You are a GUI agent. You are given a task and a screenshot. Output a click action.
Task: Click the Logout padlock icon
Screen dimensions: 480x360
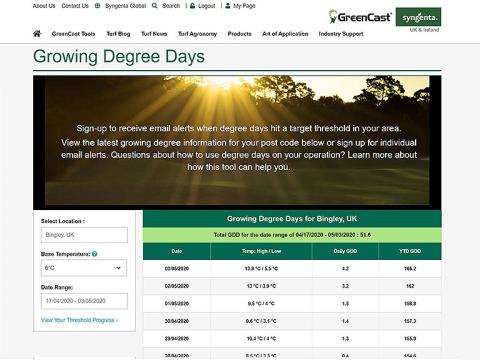193,6
